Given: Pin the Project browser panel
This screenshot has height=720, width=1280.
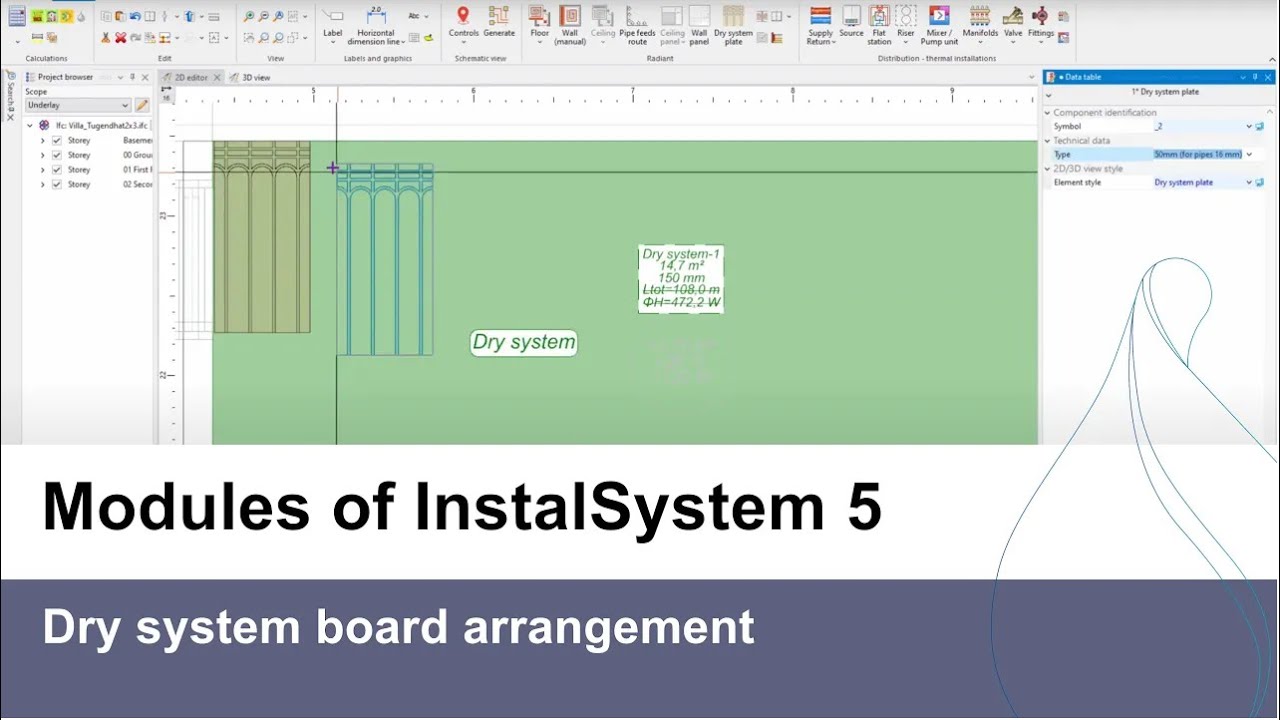Looking at the screenshot, I should (x=132, y=77).
